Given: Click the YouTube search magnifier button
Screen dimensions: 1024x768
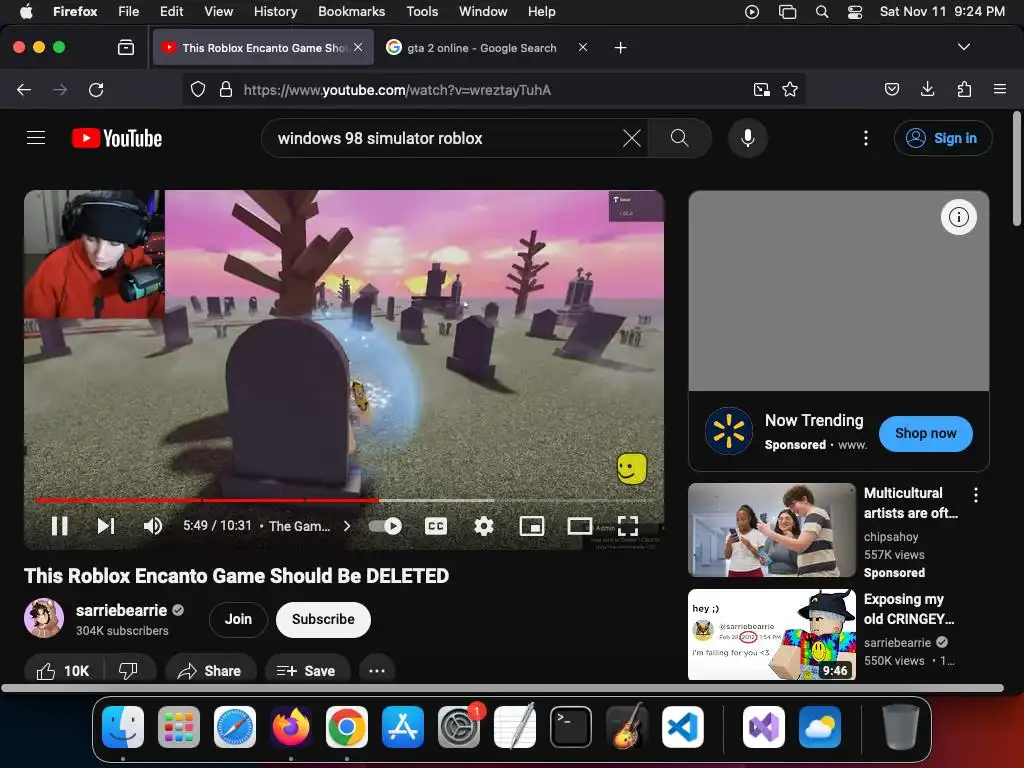Looking at the screenshot, I should [680, 138].
